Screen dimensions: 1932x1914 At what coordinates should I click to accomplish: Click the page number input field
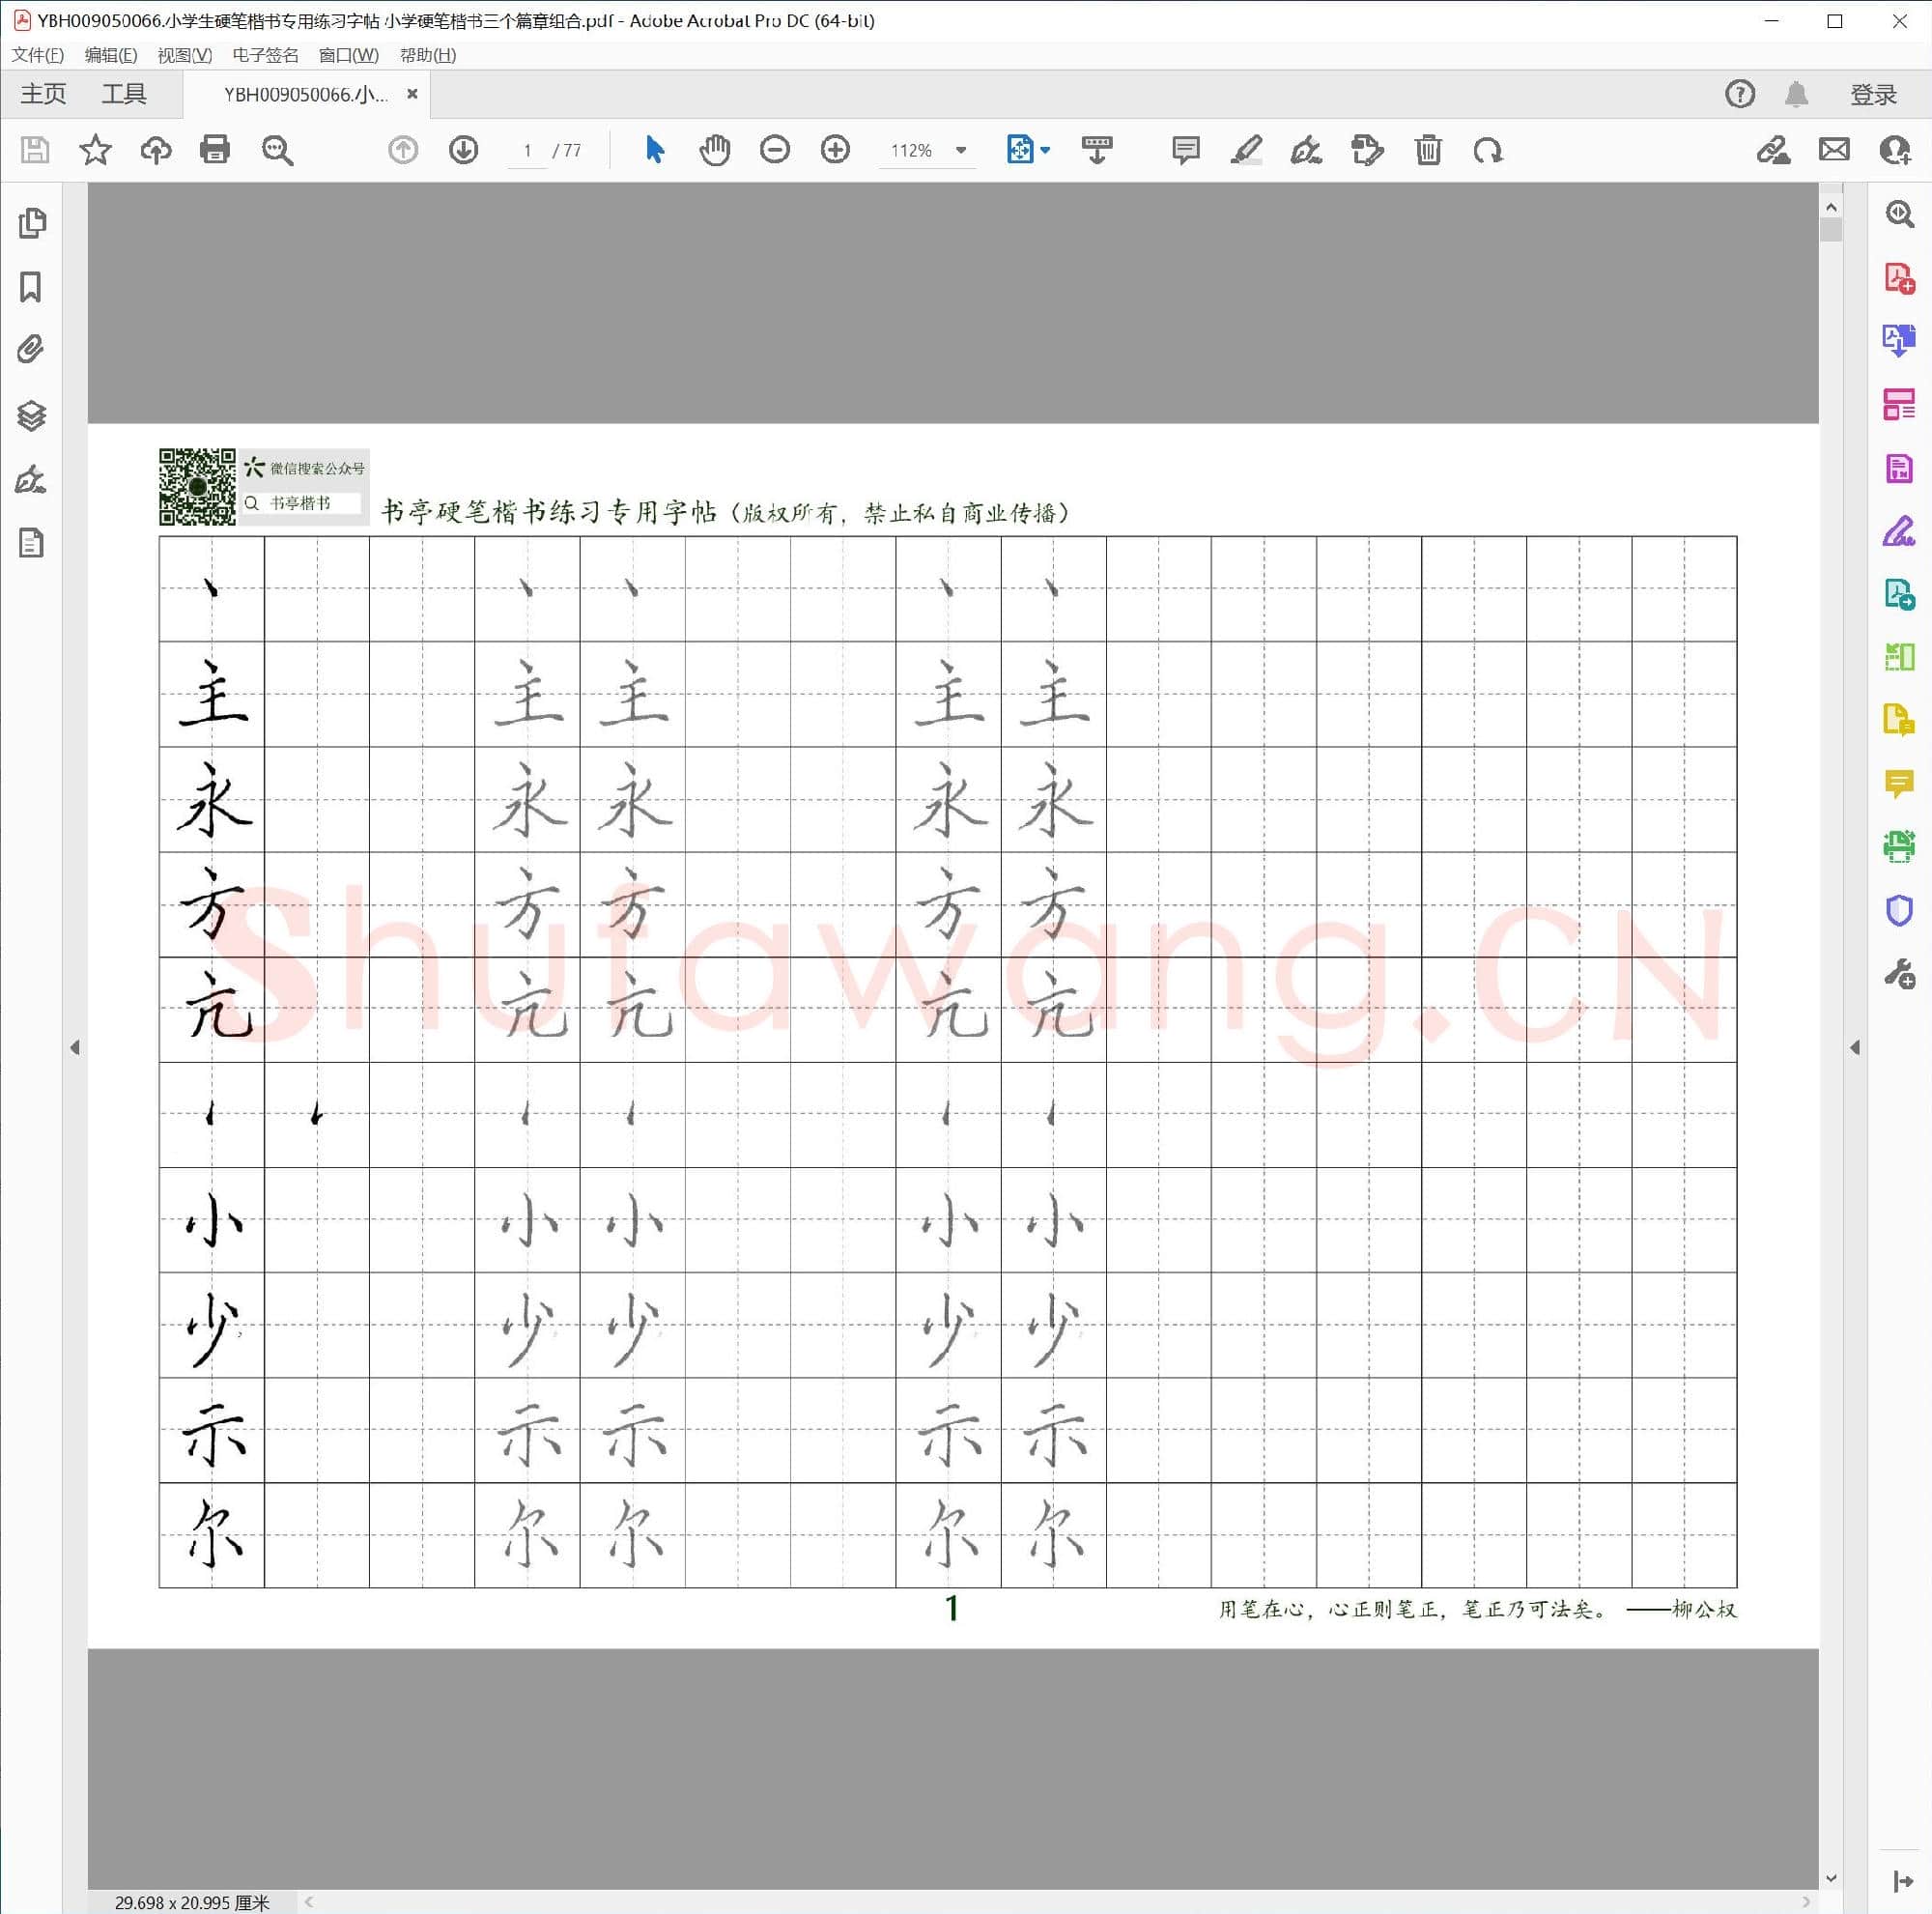[x=527, y=150]
